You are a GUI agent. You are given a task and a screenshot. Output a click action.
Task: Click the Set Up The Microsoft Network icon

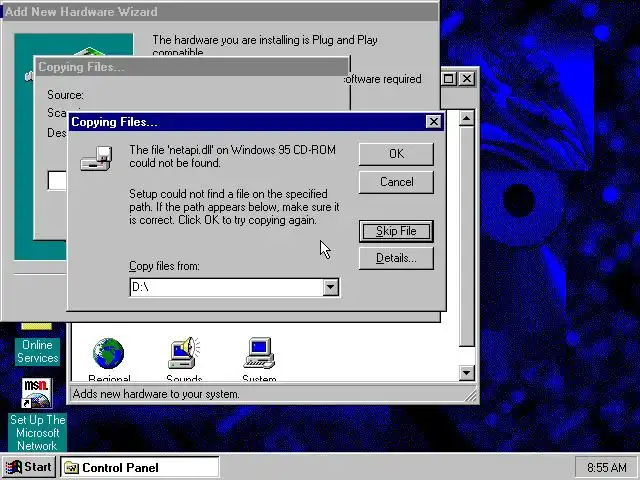click(x=37, y=414)
